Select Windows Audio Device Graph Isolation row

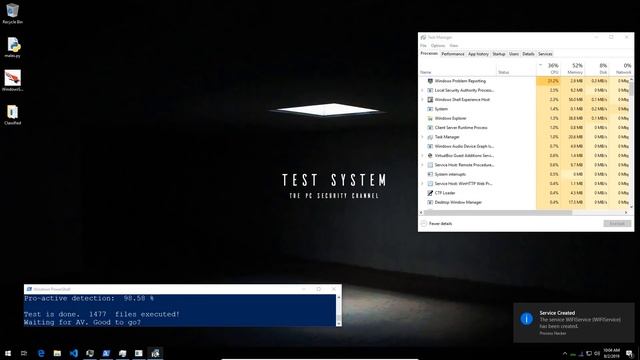point(524,146)
